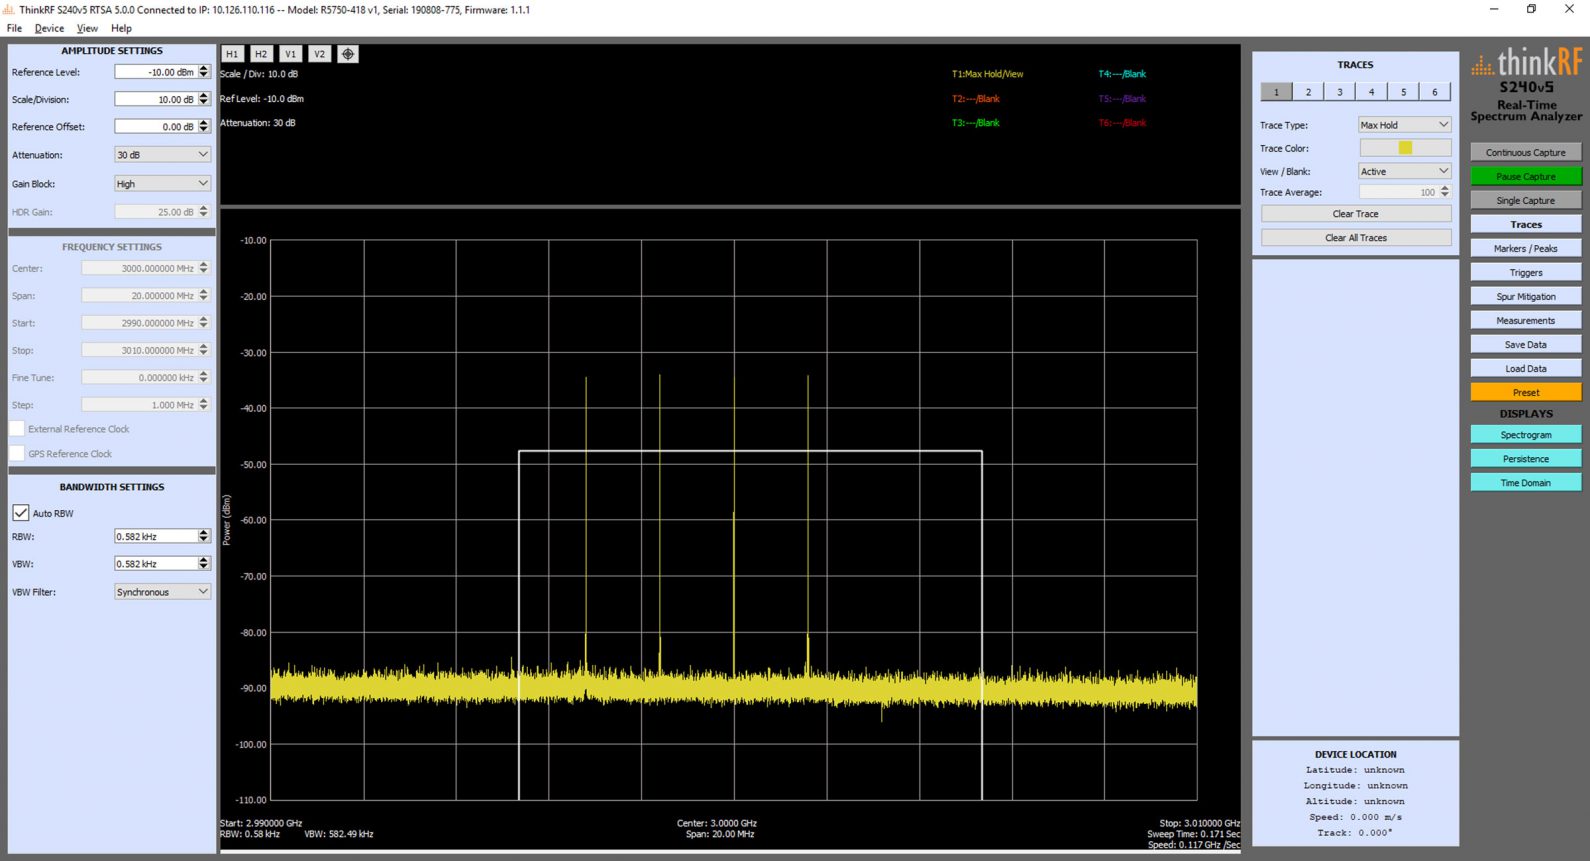Click the Save Data button
Viewport: 1590px width, 861px height.
pyautogui.click(x=1526, y=345)
